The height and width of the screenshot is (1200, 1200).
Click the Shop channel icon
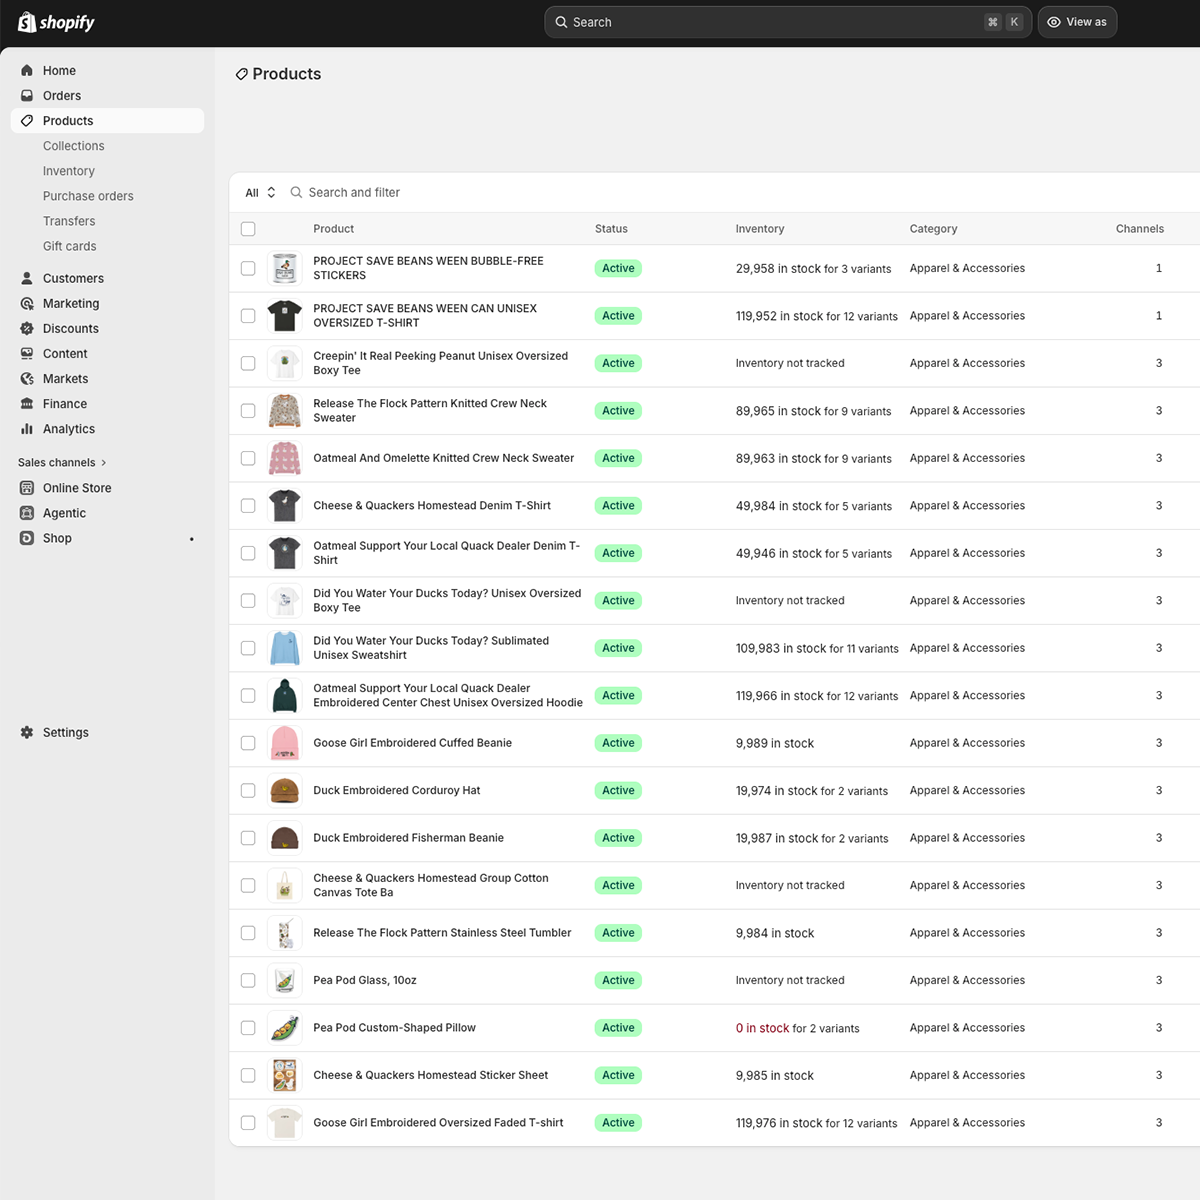[x=27, y=538]
